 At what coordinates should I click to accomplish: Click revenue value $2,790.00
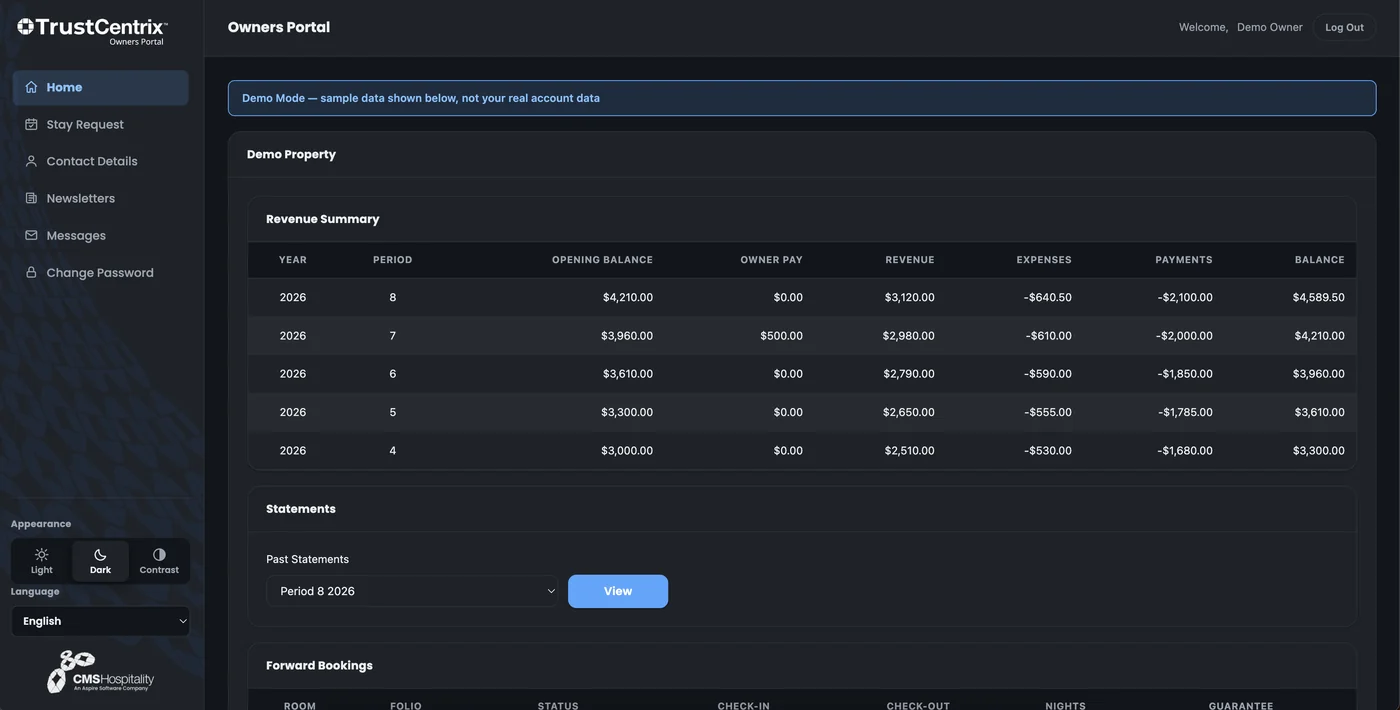pyautogui.click(x=909, y=374)
